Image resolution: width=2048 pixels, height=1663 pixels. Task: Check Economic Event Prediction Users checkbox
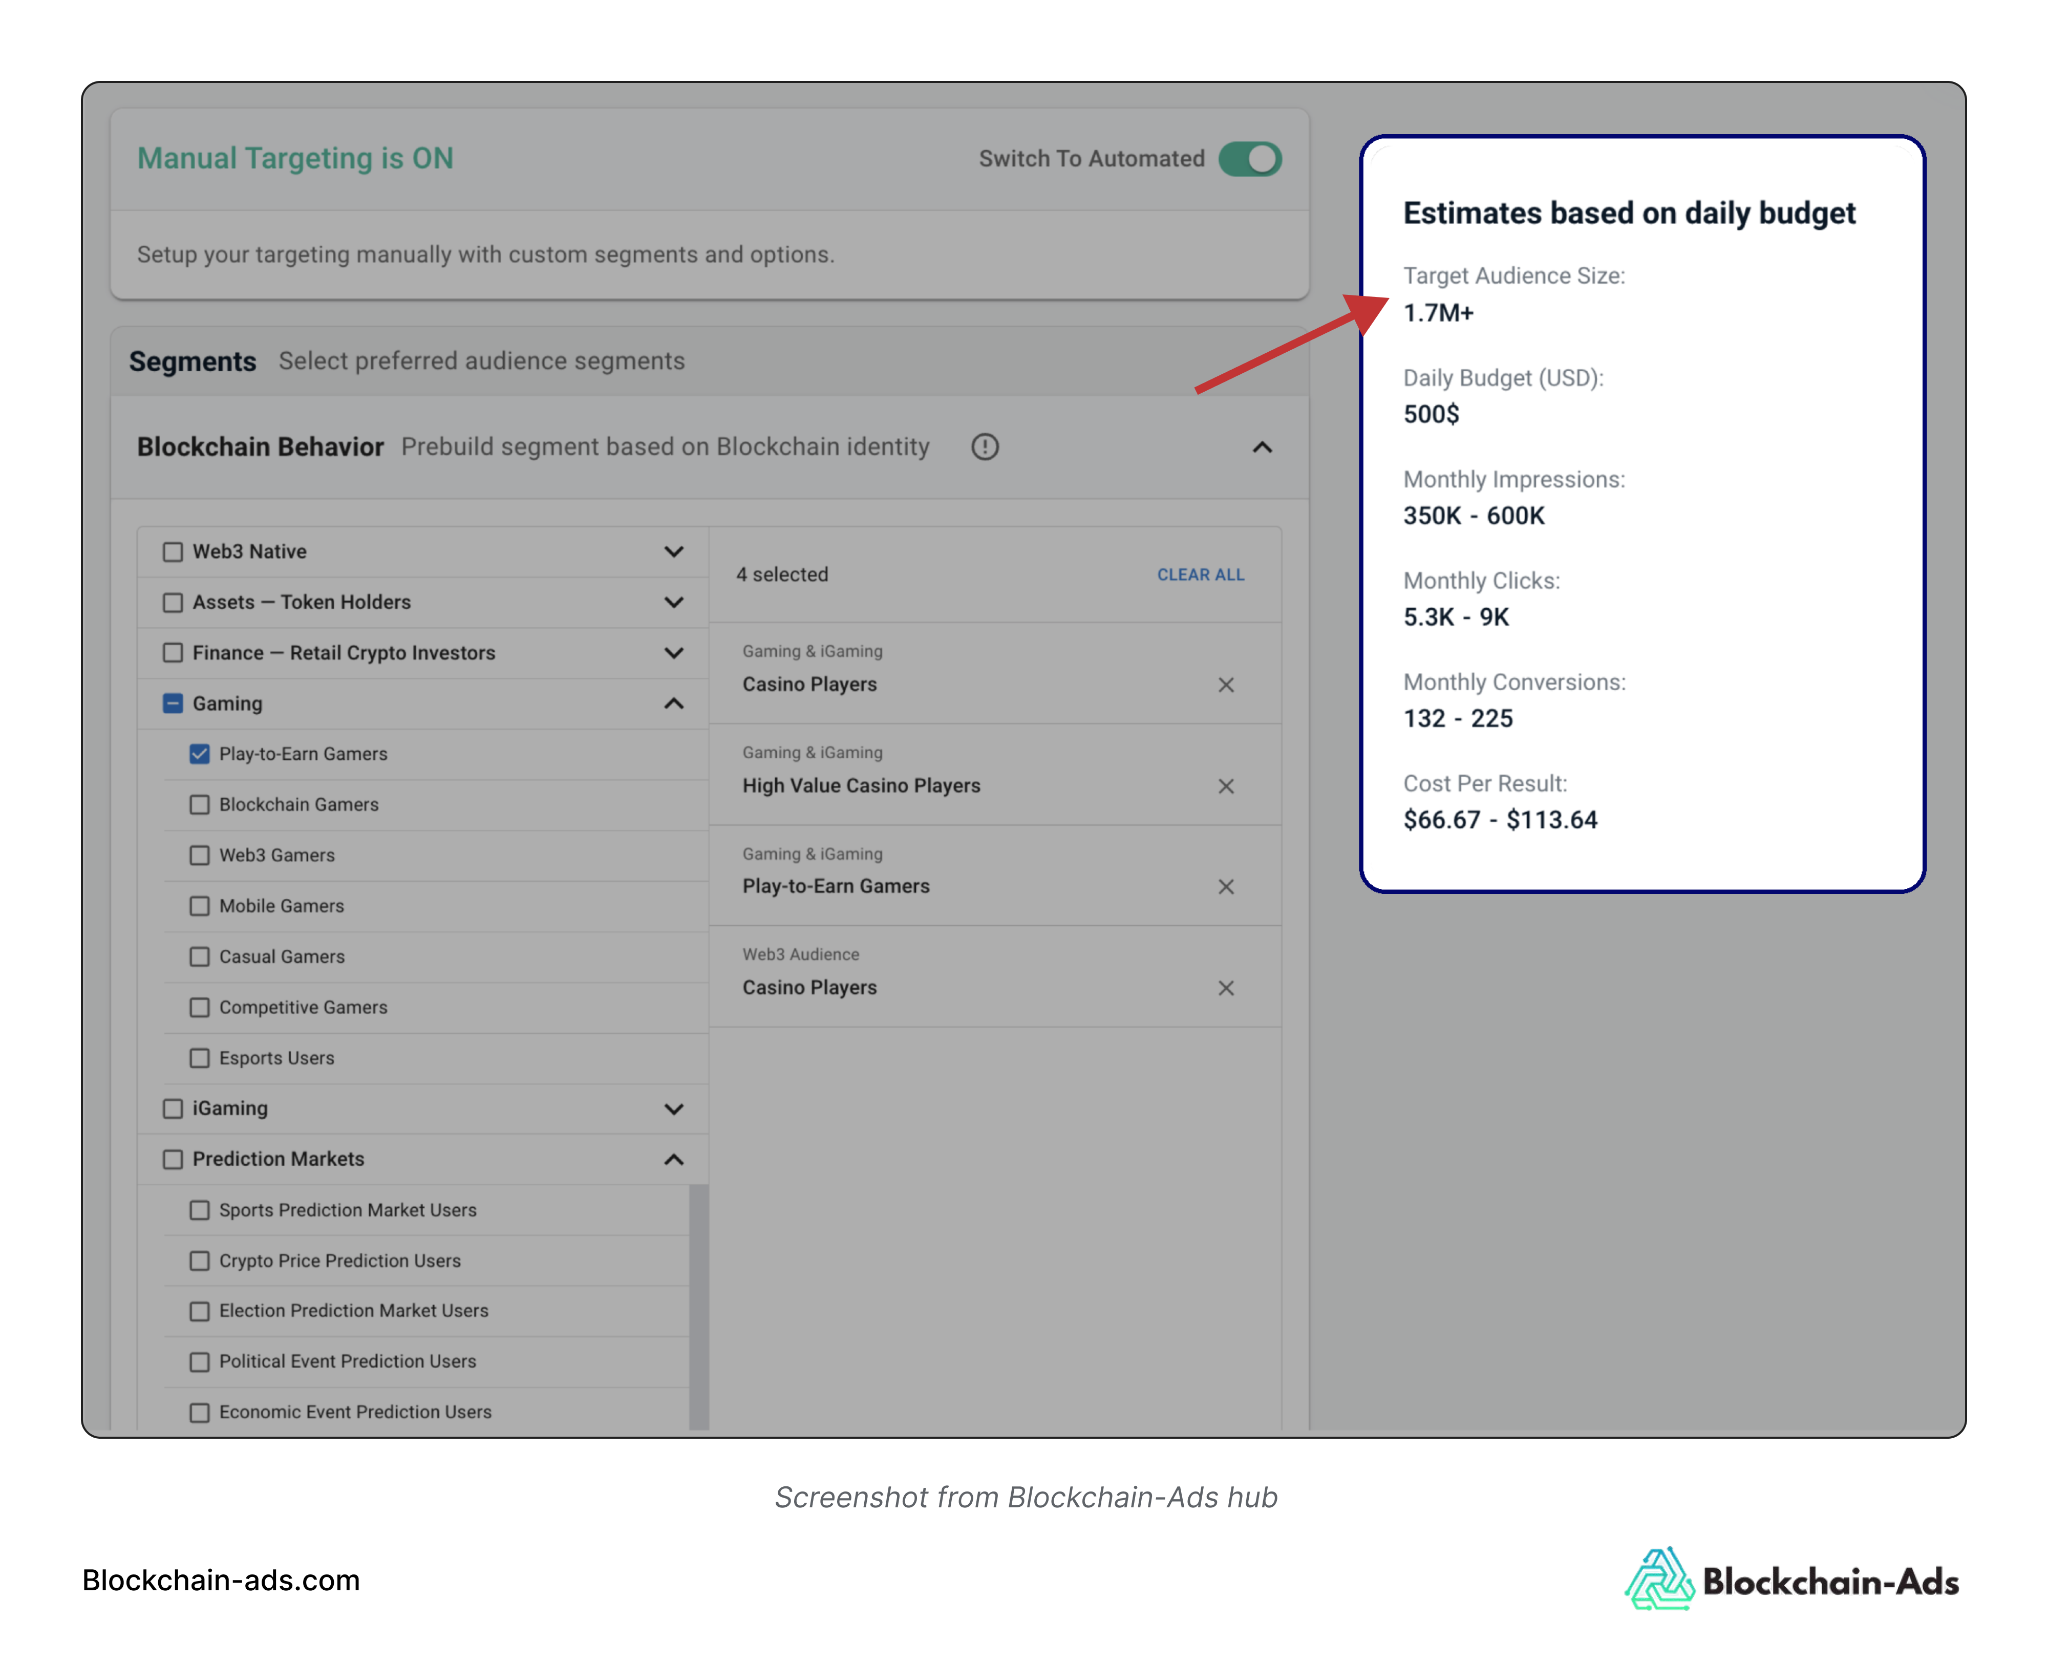click(200, 1412)
